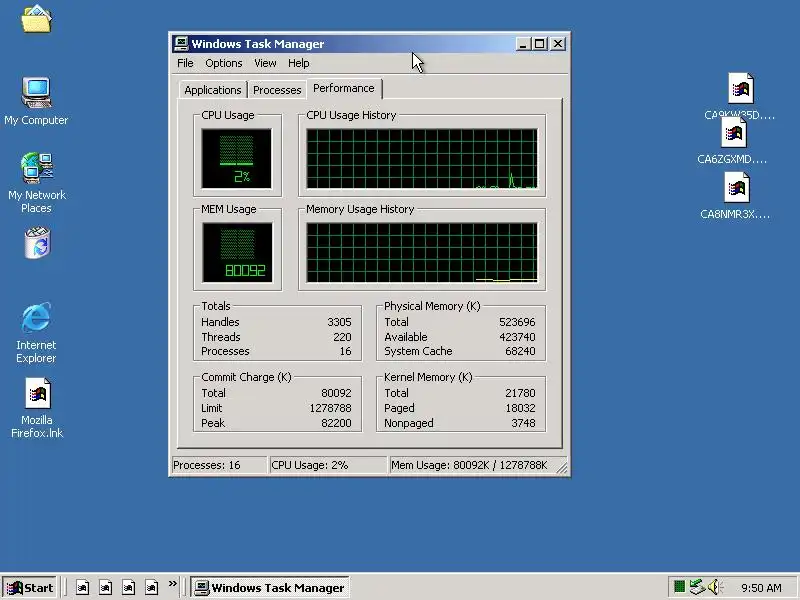Click the Task Manager title bar icon
The height and width of the screenshot is (600, 800).
181,44
